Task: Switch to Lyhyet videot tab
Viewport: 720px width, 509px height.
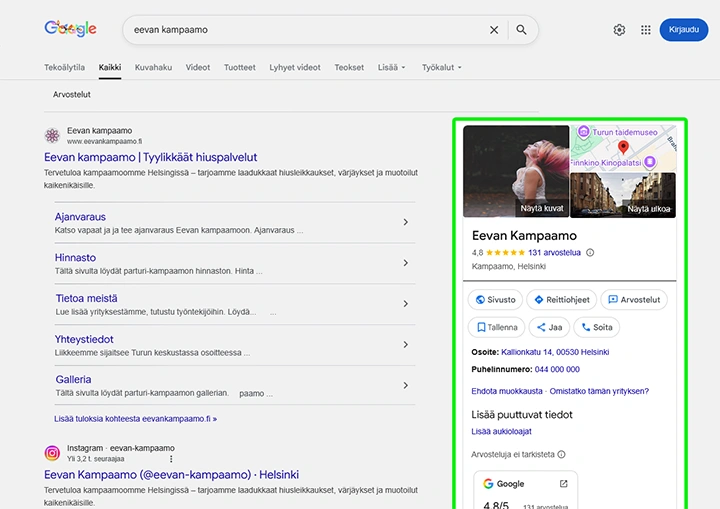Action: point(295,68)
